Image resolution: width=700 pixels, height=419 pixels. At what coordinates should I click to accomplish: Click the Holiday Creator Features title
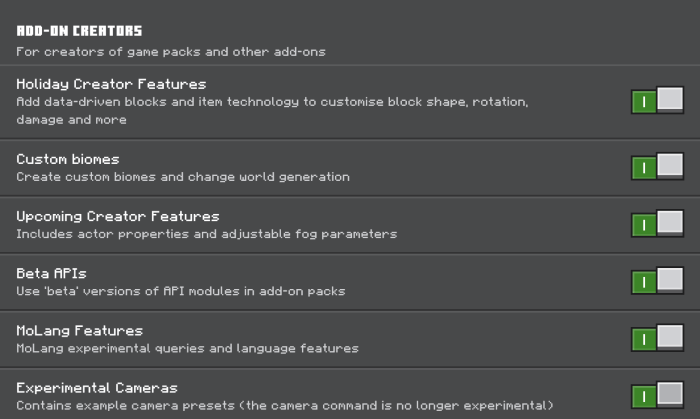pyautogui.click(x=111, y=84)
